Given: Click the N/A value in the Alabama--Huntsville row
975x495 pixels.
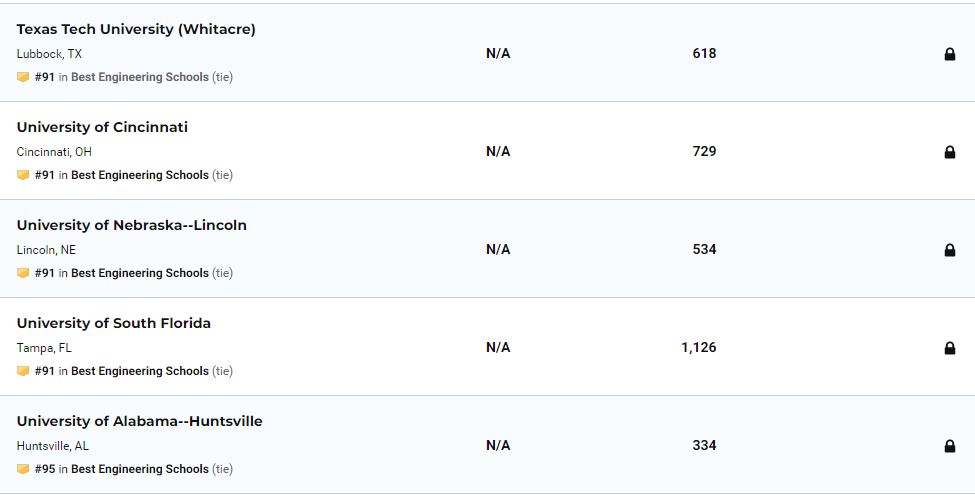Looking at the screenshot, I should coord(498,446).
